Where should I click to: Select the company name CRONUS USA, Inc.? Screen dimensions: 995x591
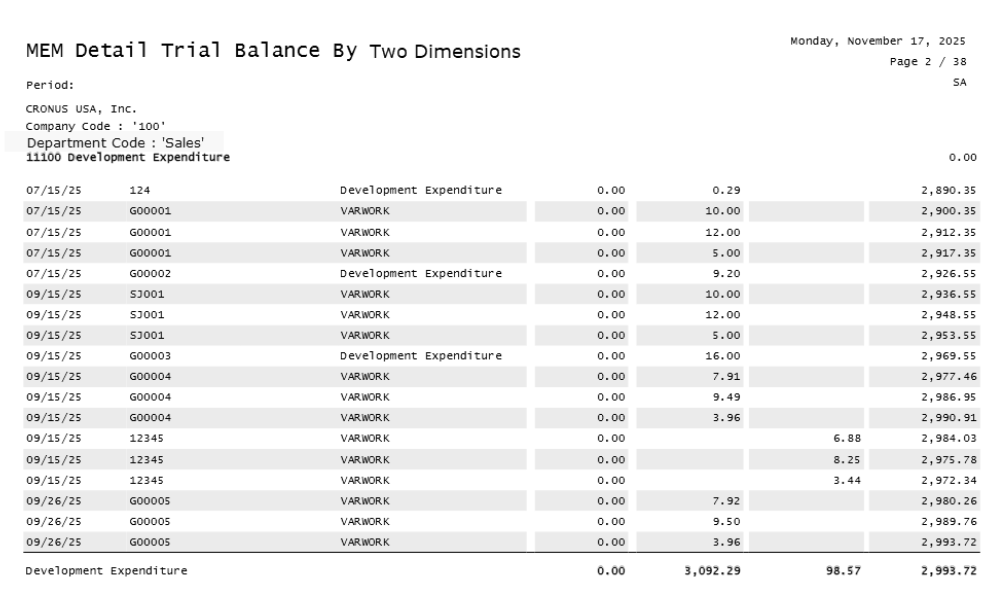pos(81,109)
